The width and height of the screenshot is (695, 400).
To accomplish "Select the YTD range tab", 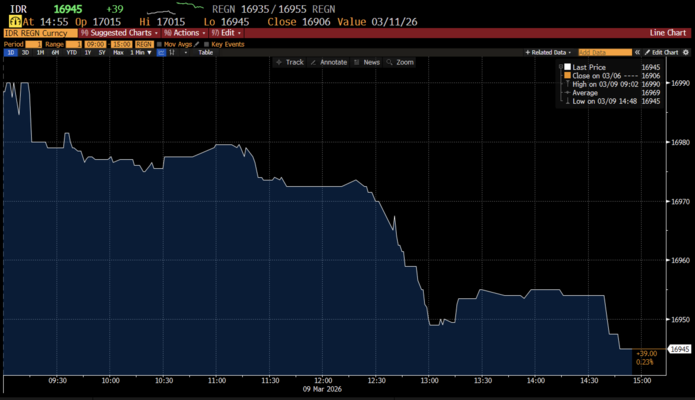I will pos(72,52).
